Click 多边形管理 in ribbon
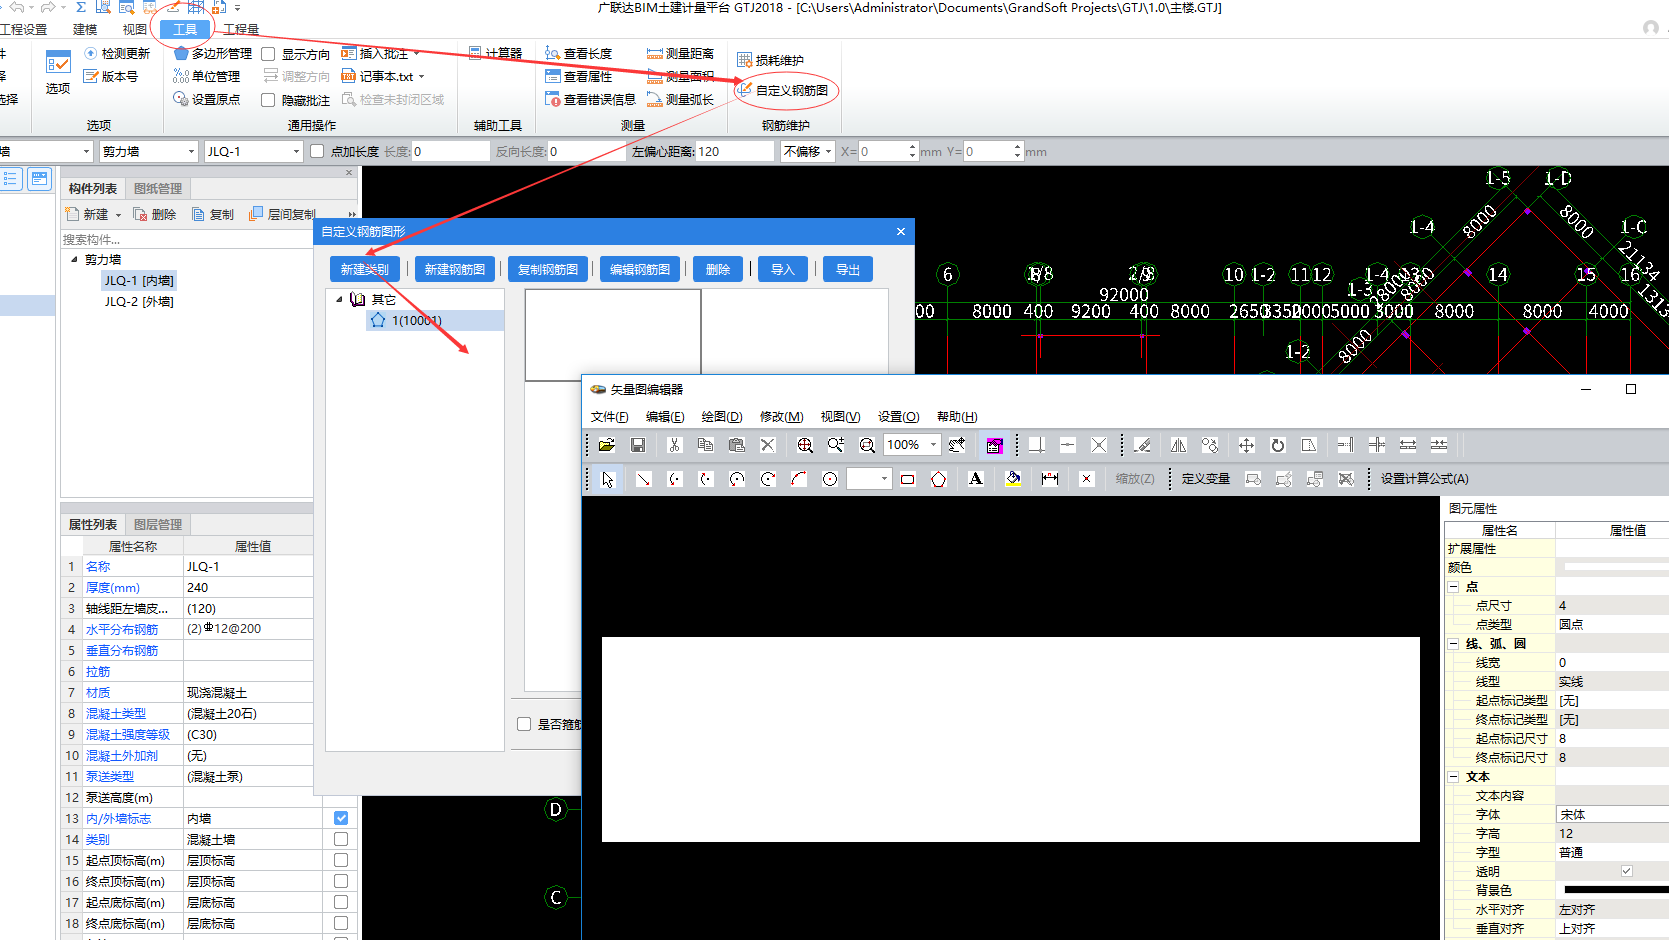1669x940 pixels. pyautogui.click(x=212, y=53)
